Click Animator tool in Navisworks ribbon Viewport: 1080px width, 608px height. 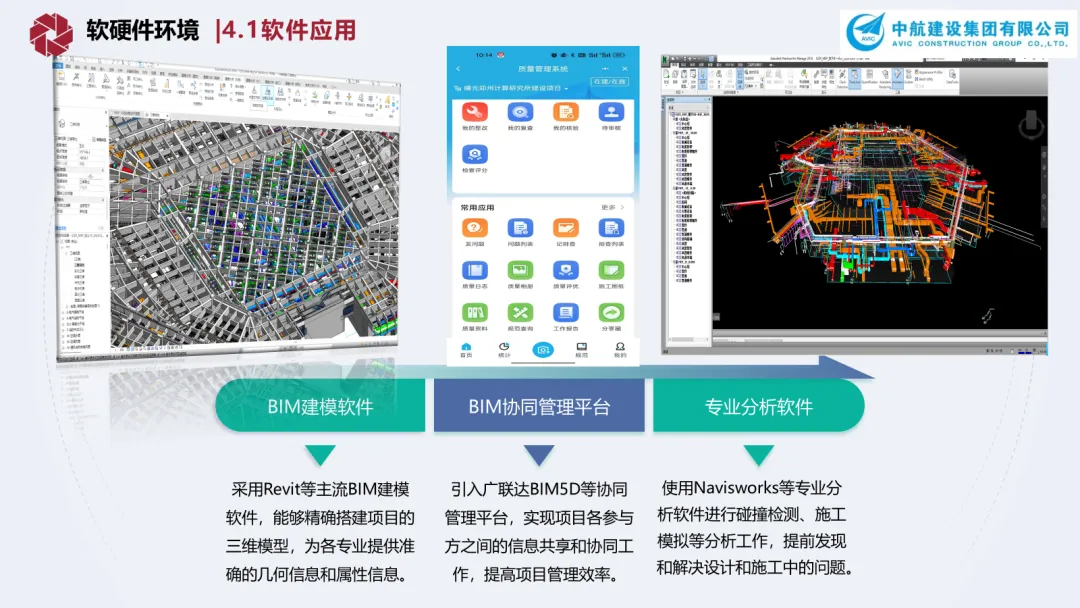897,76
